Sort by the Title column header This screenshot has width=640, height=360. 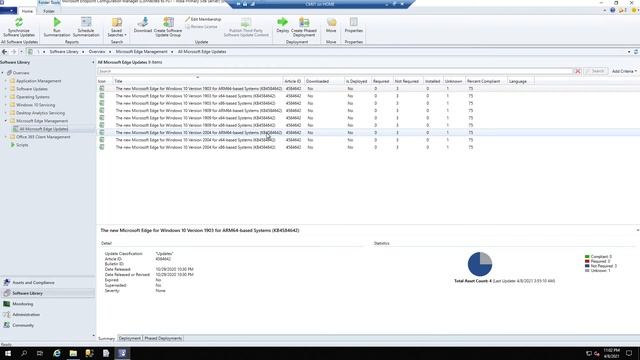(x=198, y=81)
